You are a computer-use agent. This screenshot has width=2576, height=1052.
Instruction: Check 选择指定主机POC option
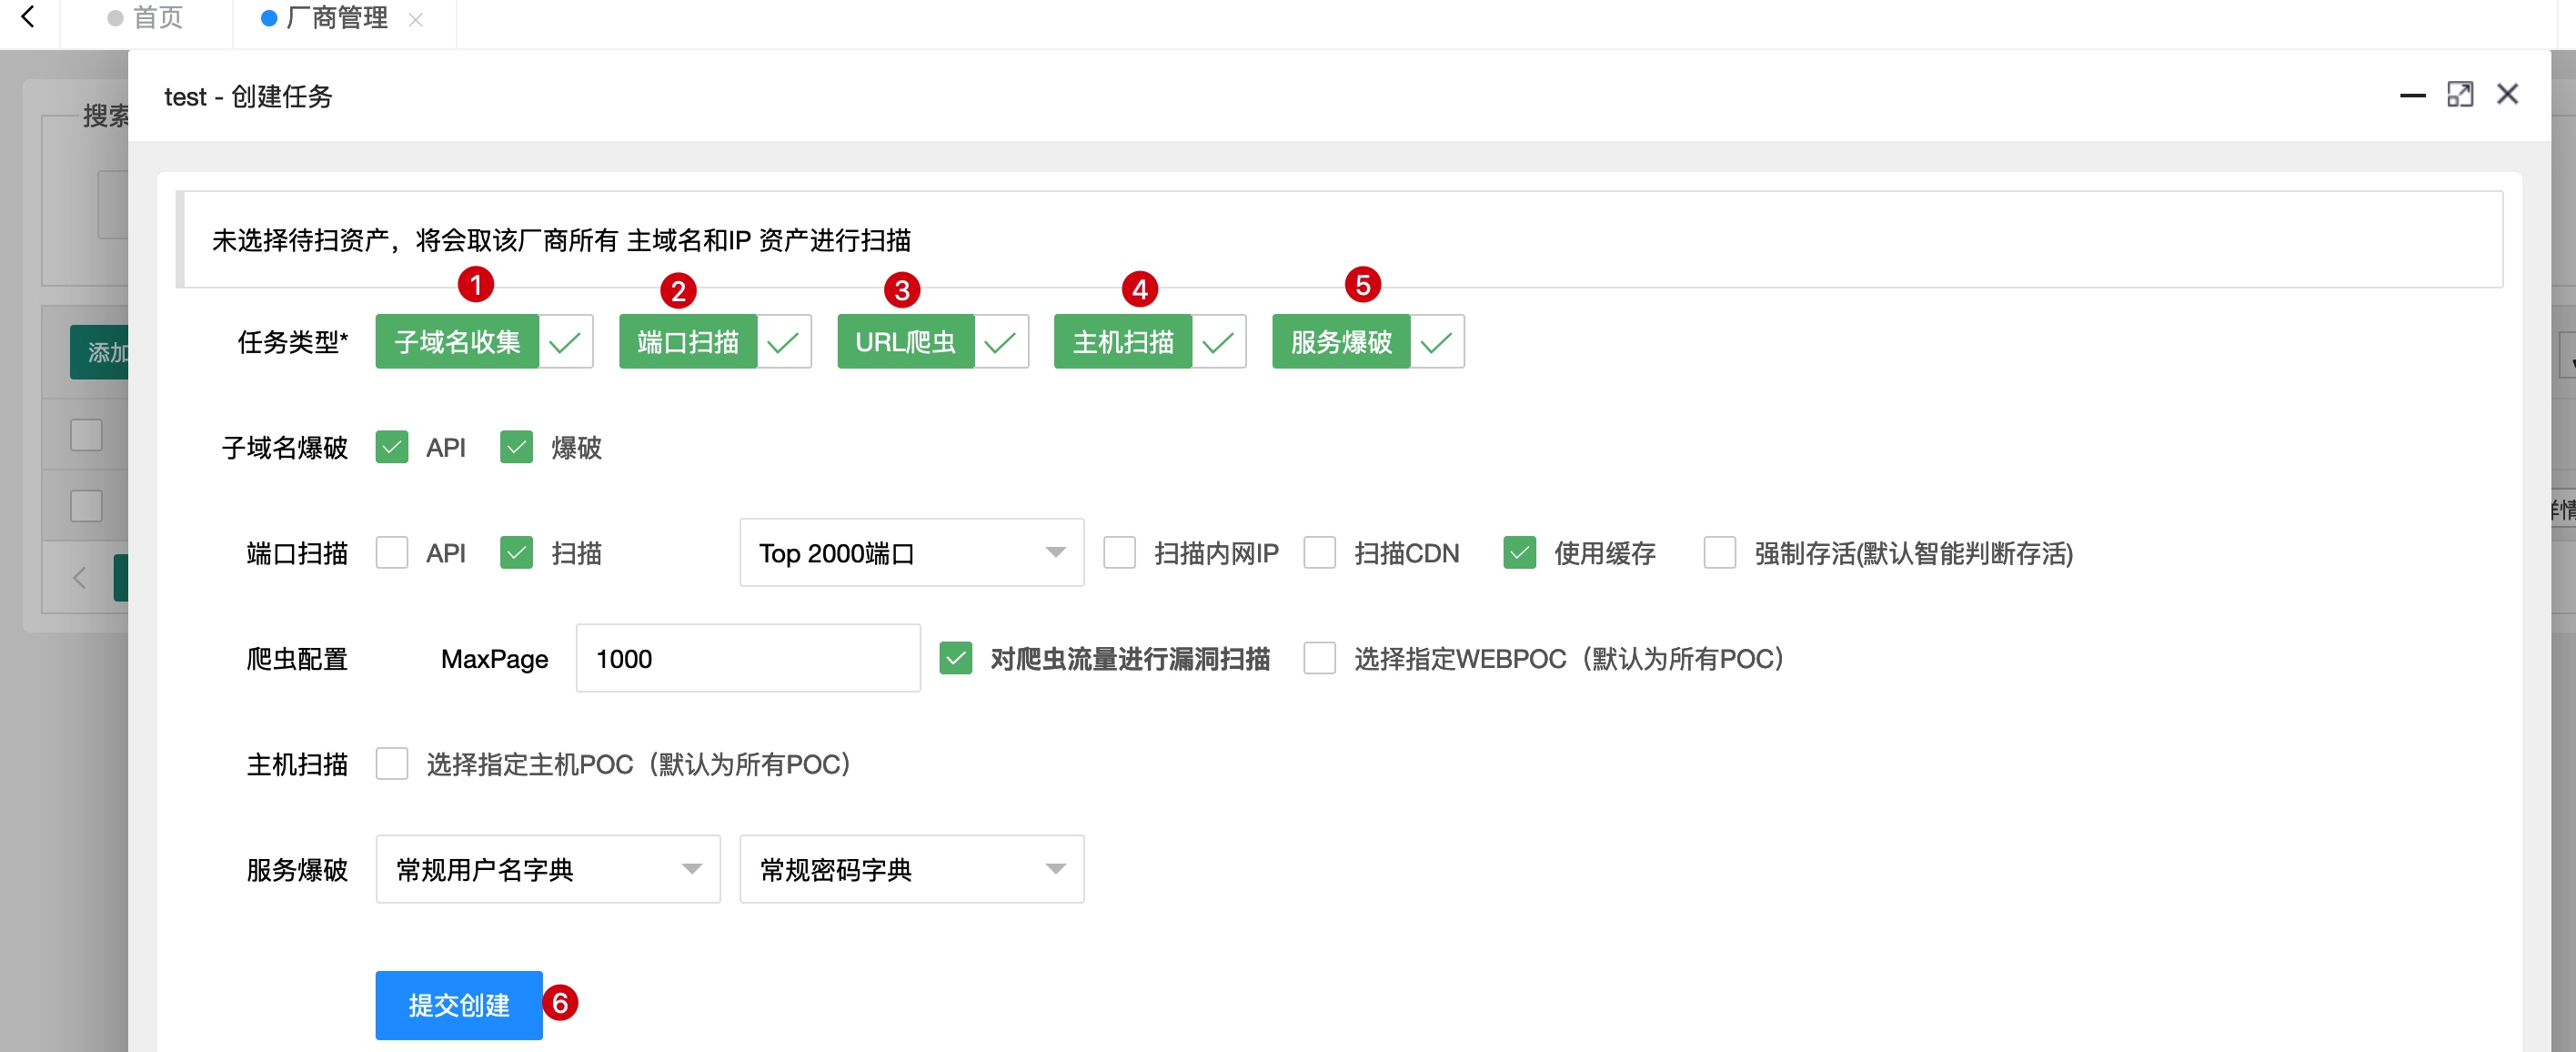tap(392, 764)
